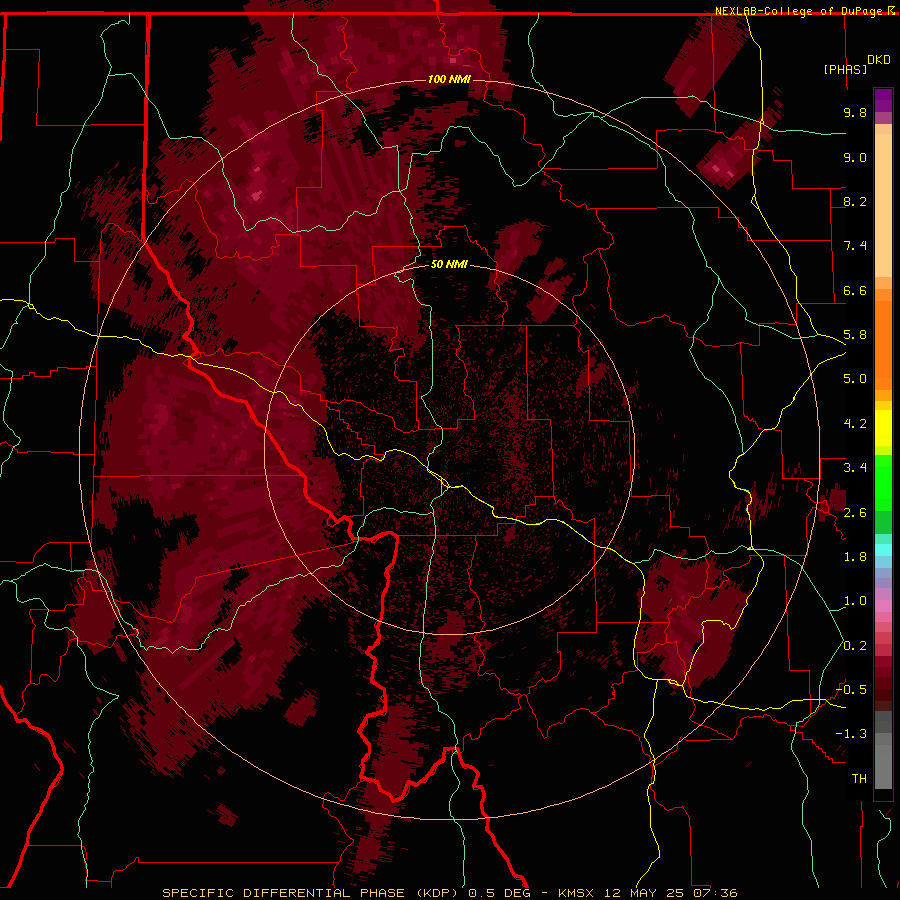Click the 3.4 scale value
The image size is (900, 900).
point(855,468)
